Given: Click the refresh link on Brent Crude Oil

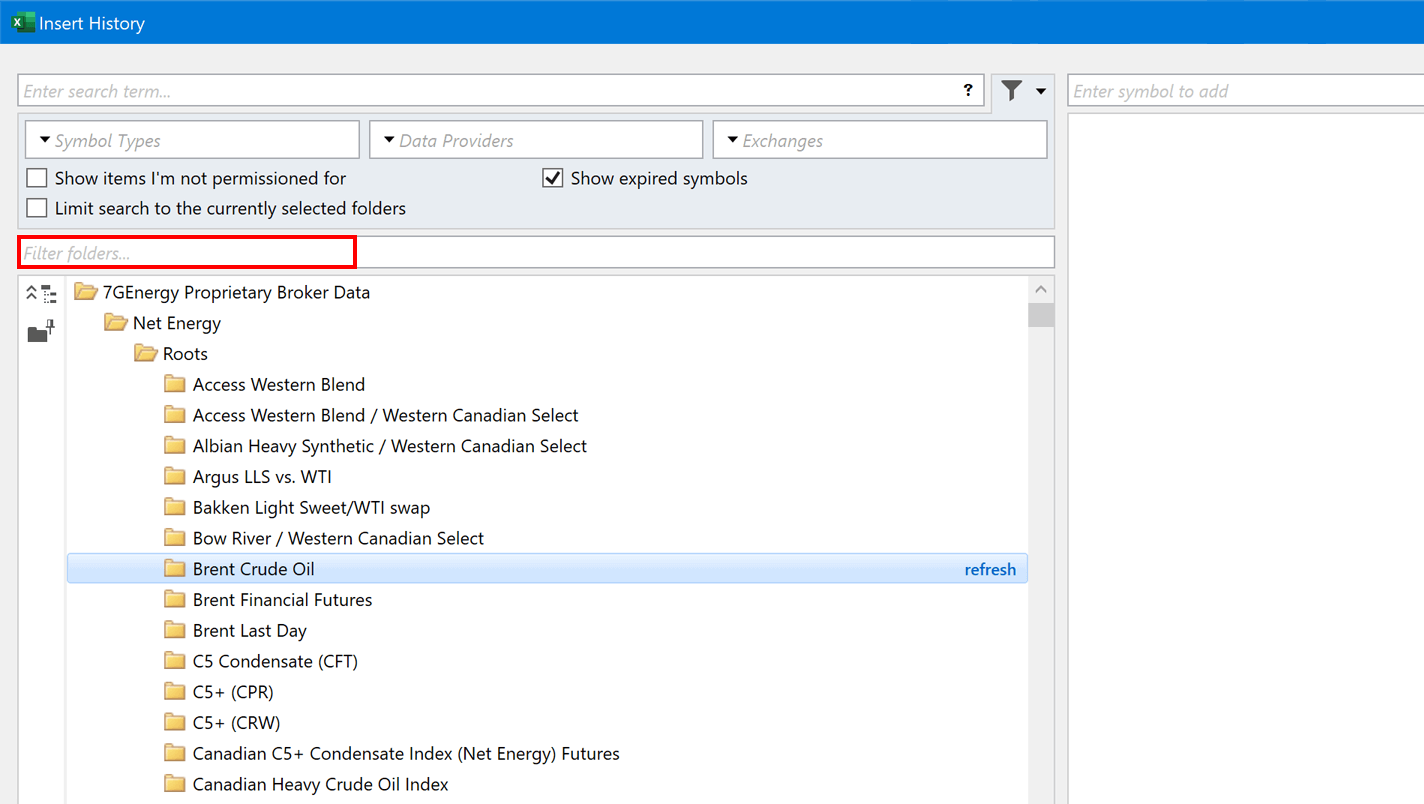Looking at the screenshot, I should point(990,569).
